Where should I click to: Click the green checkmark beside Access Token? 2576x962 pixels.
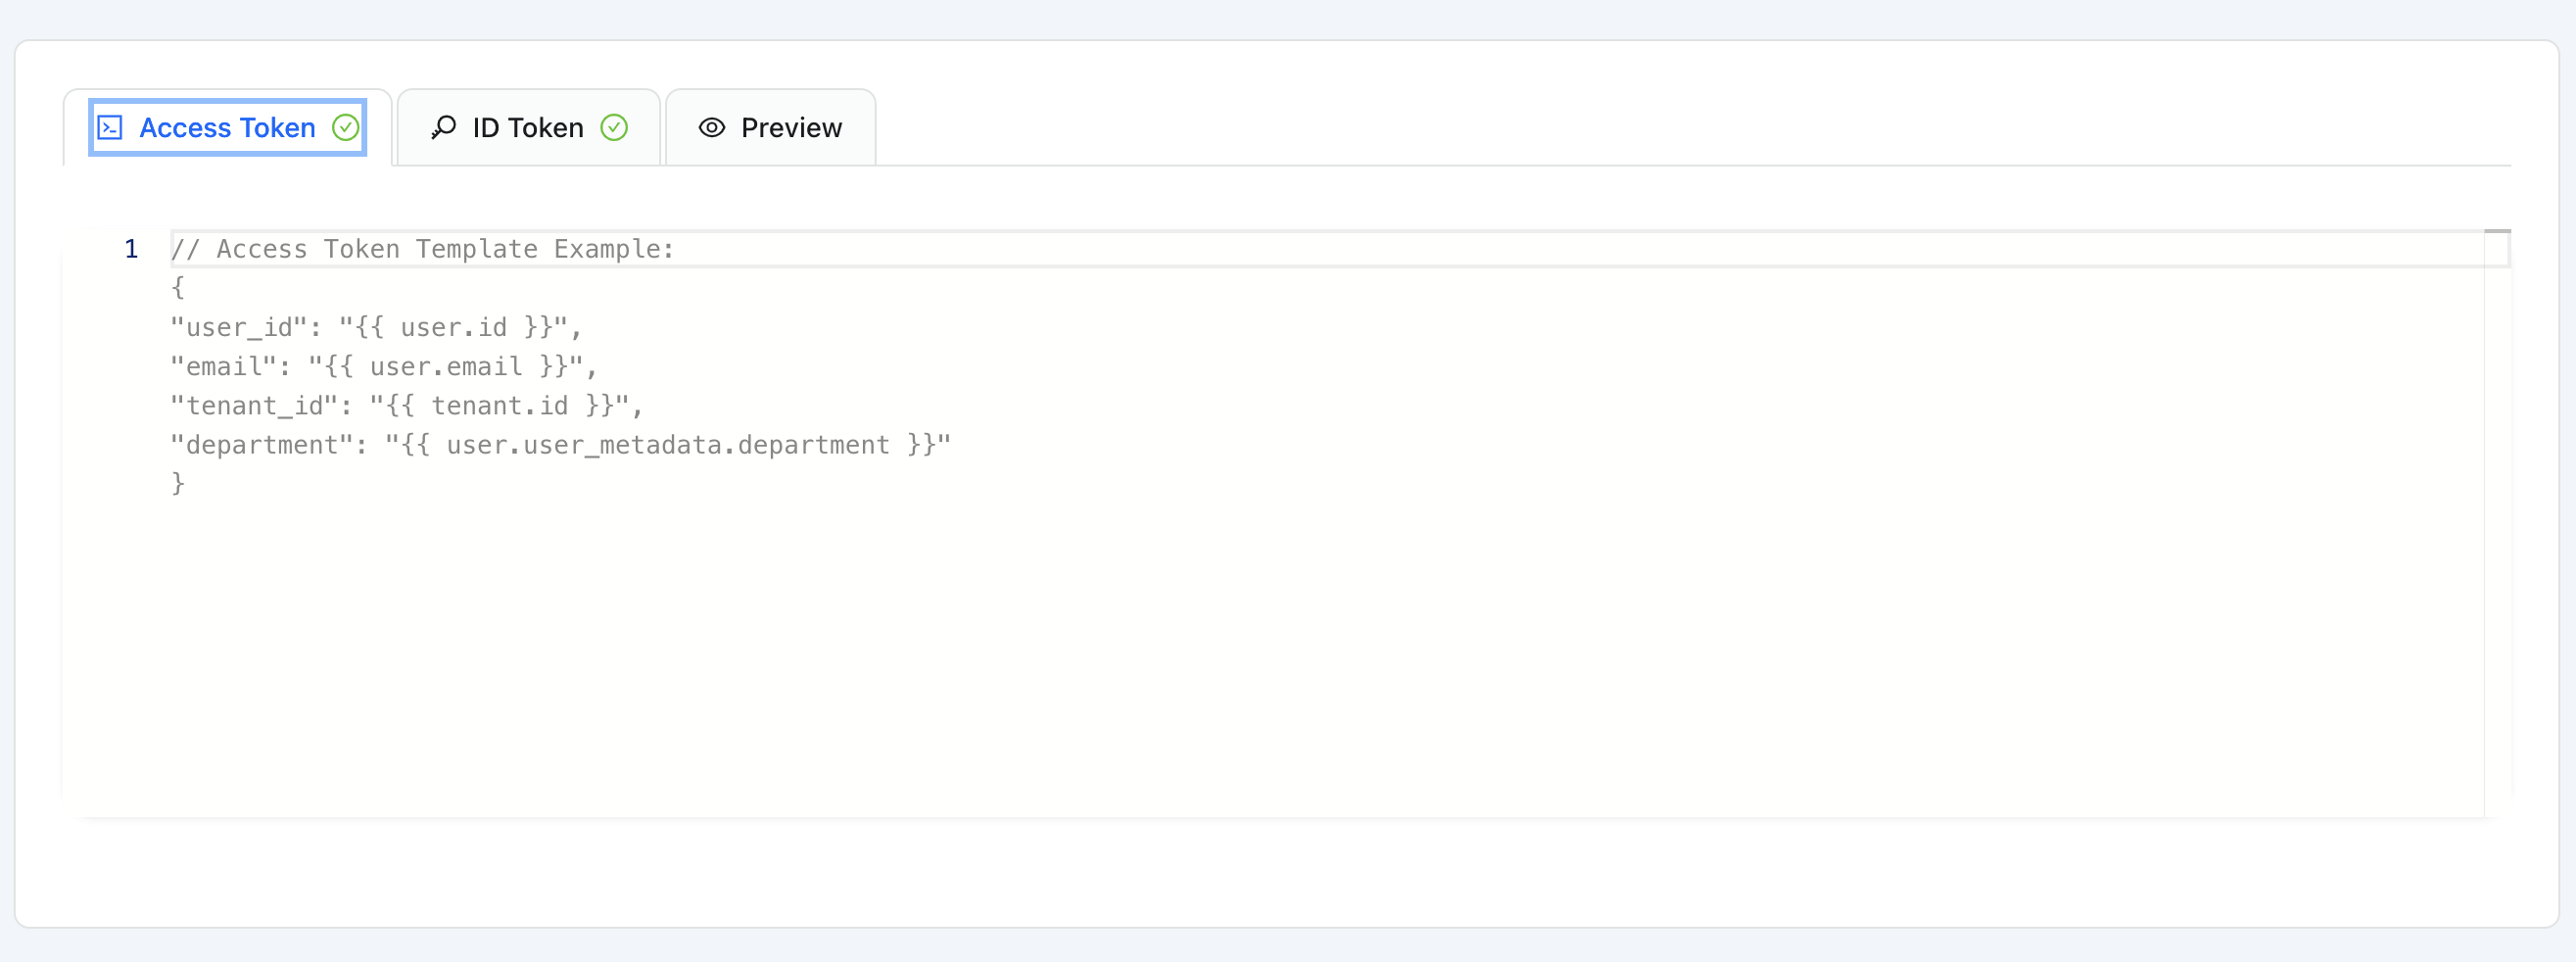[346, 128]
